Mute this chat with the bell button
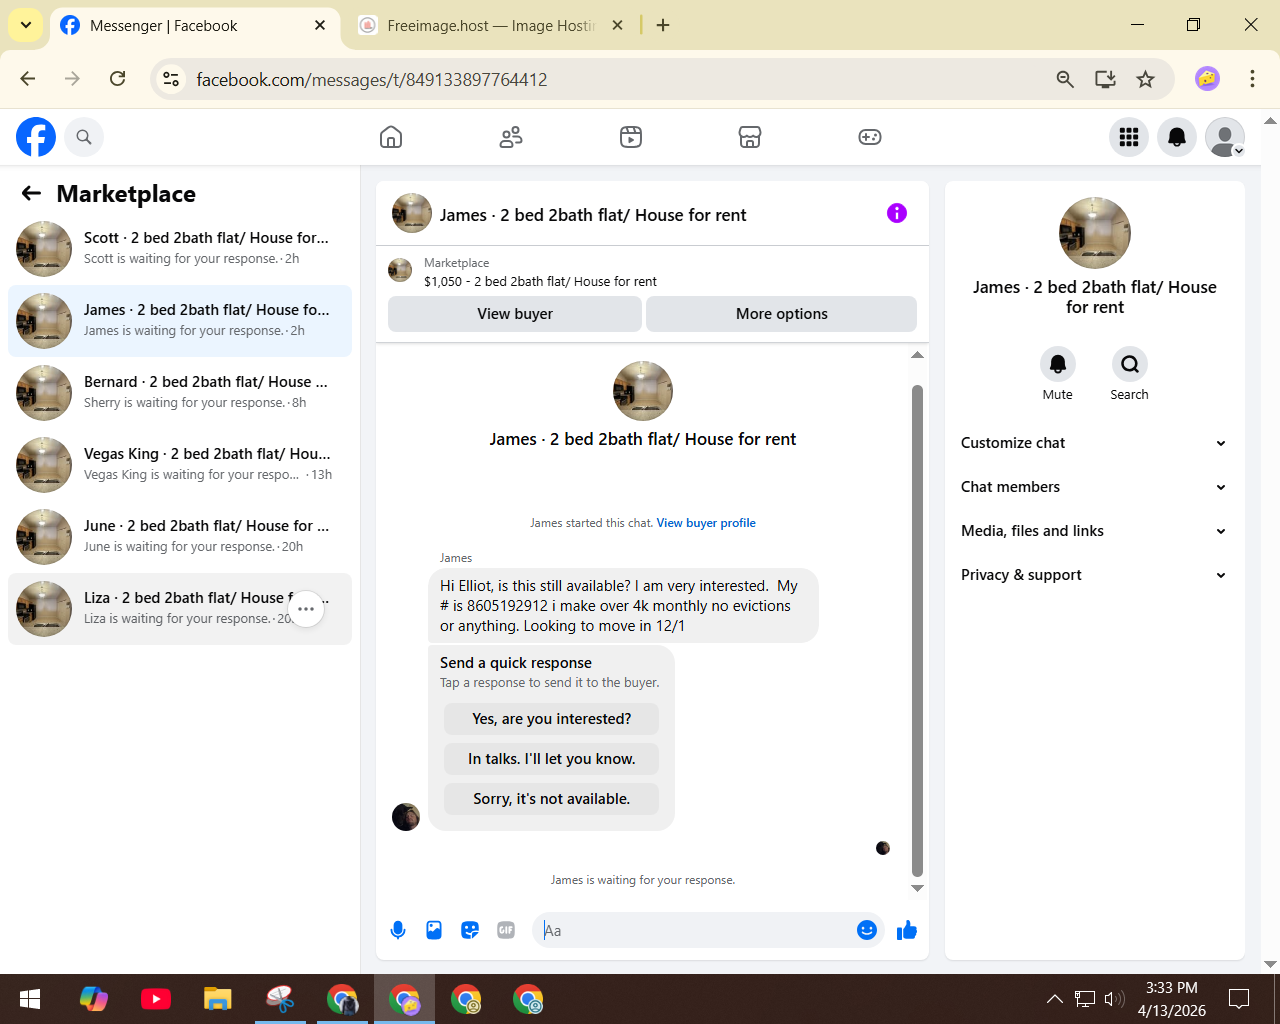Image resolution: width=1280 pixels, height=1024 pixels. point(1057,364)
